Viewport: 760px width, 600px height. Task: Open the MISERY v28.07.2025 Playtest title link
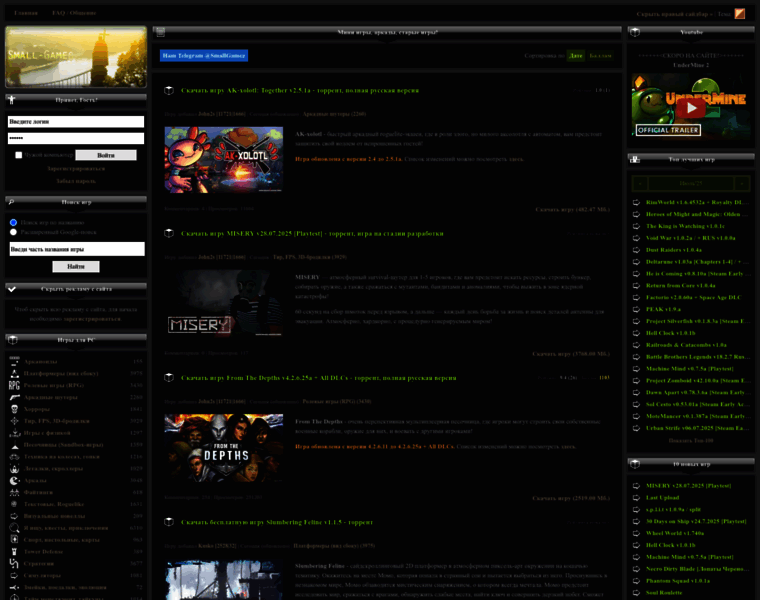(312, 234)
